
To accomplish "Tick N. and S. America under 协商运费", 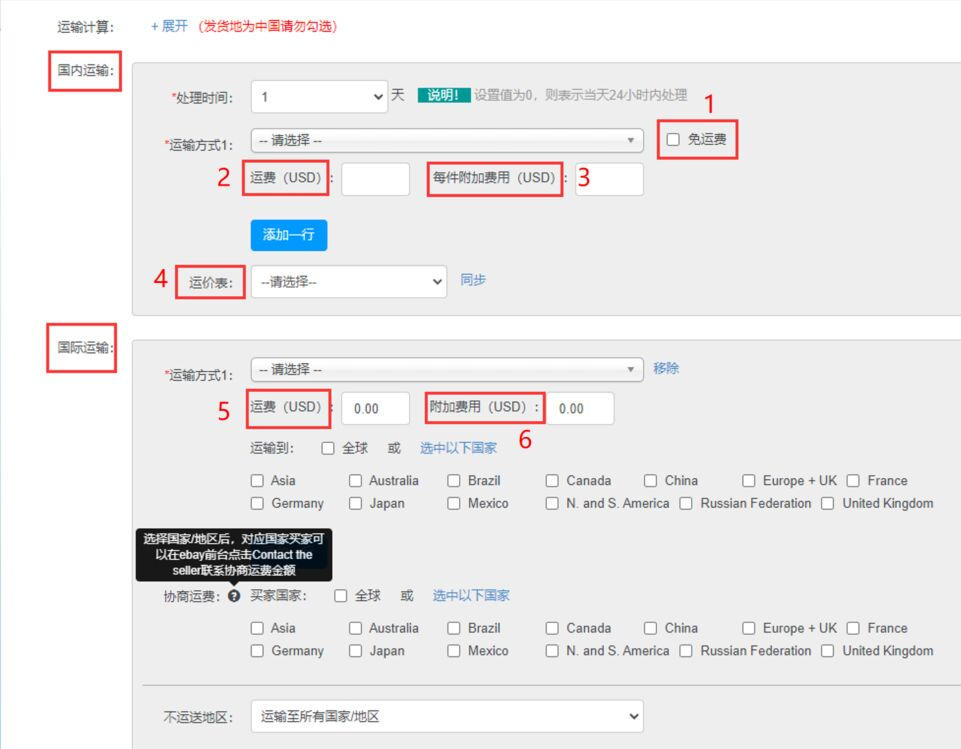I will tap(552, 651).
